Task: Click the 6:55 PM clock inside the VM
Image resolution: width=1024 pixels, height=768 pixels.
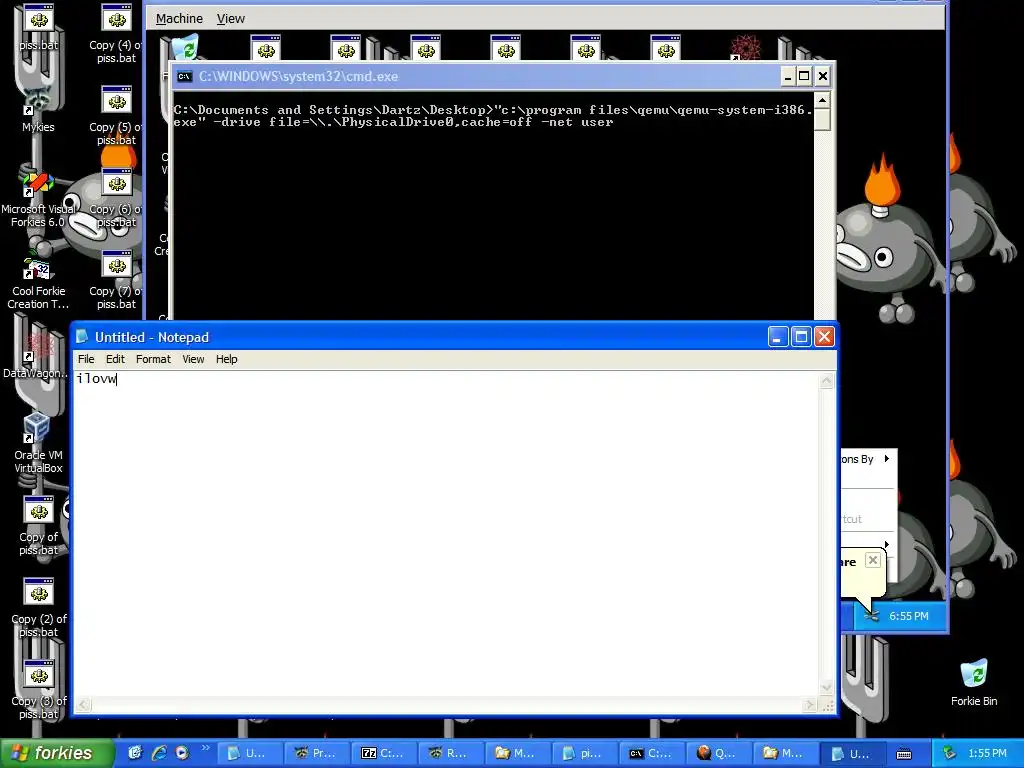Action: (908, 616)
